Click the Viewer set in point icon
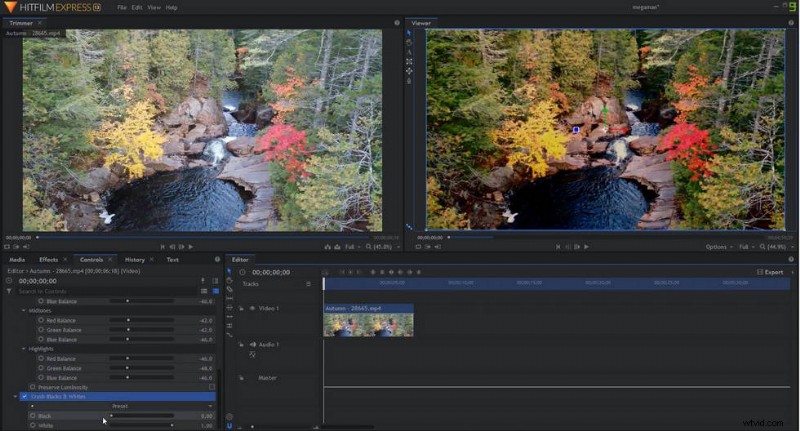The height and width of the screenshot is (431, 800). coord(428,247)
